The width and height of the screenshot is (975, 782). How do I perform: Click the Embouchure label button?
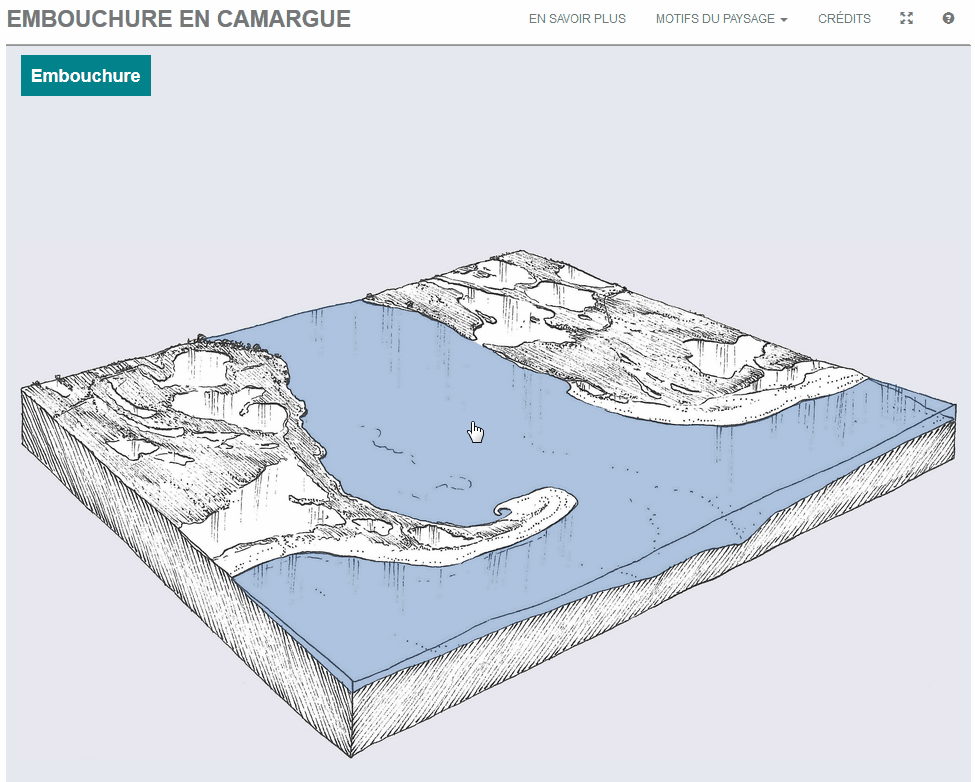click(86, 75)
